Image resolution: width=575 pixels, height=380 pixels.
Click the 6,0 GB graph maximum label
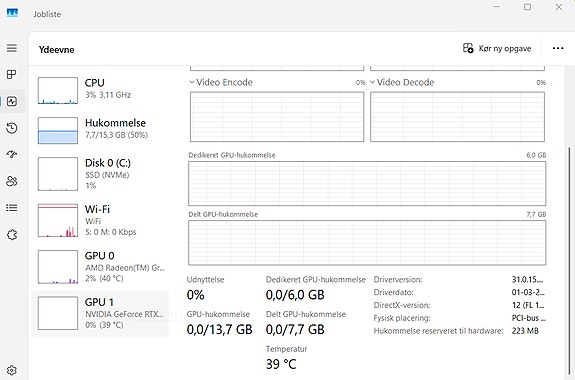(536, 155)
